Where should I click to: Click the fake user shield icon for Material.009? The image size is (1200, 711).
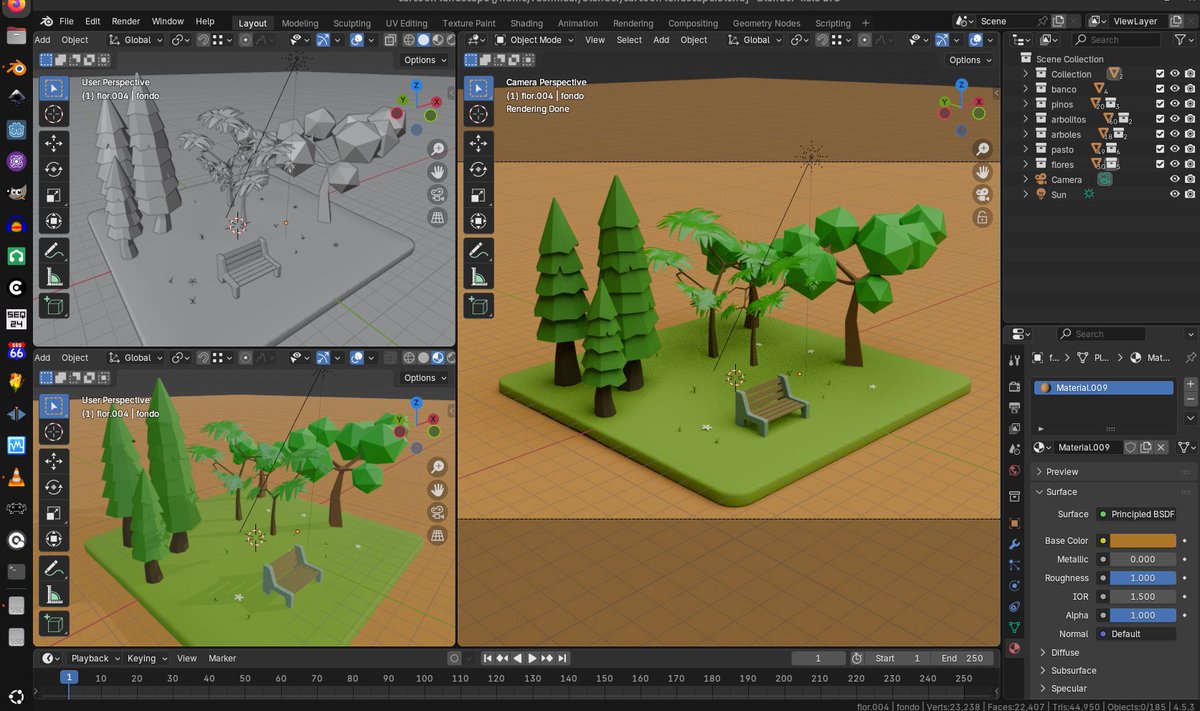click(1130, 447)
